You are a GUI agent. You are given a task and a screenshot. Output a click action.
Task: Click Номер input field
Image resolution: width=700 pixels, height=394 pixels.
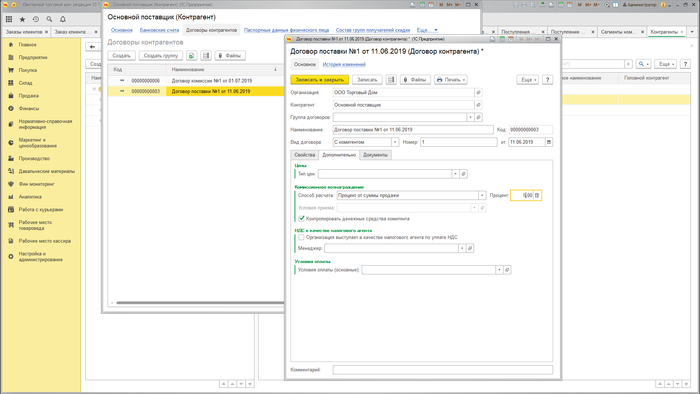click(x=458, y=142)
